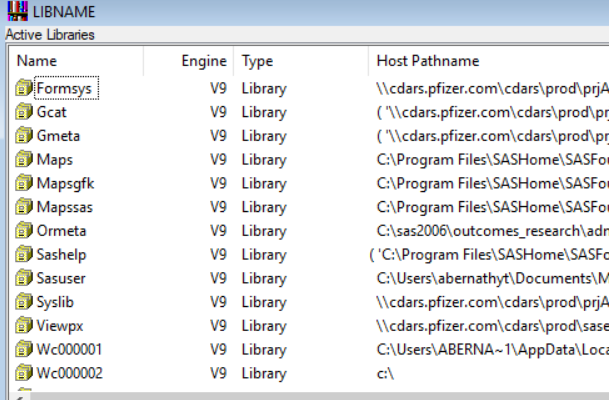This screenshot has height=400, width=609.
Task: Select the Maps library icon
Action: tap(24, 160)
